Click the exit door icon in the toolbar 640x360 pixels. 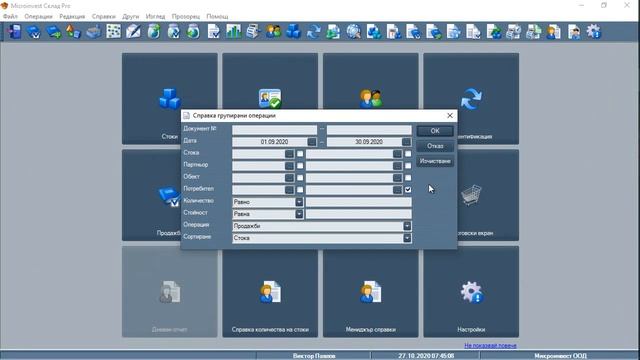(14, 31)
